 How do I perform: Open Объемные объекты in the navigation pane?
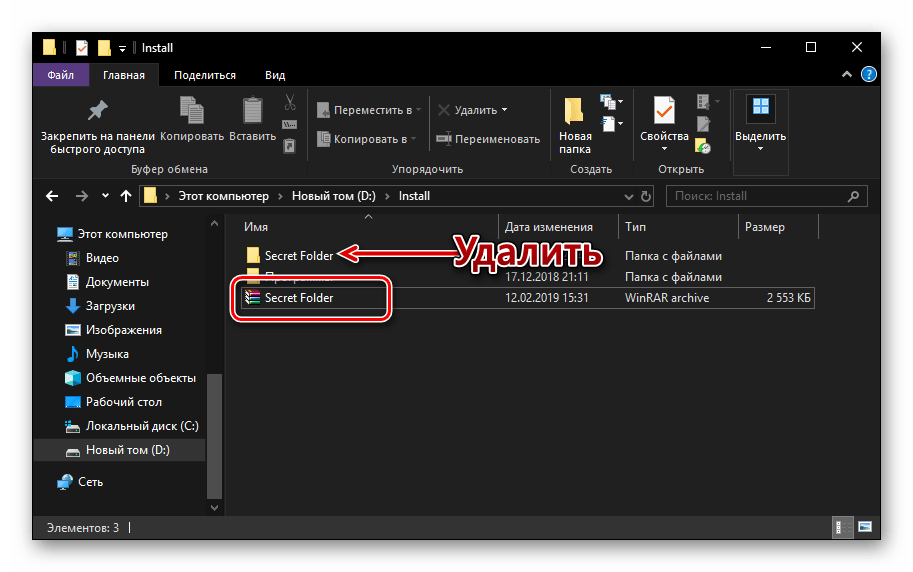point(140,378)
